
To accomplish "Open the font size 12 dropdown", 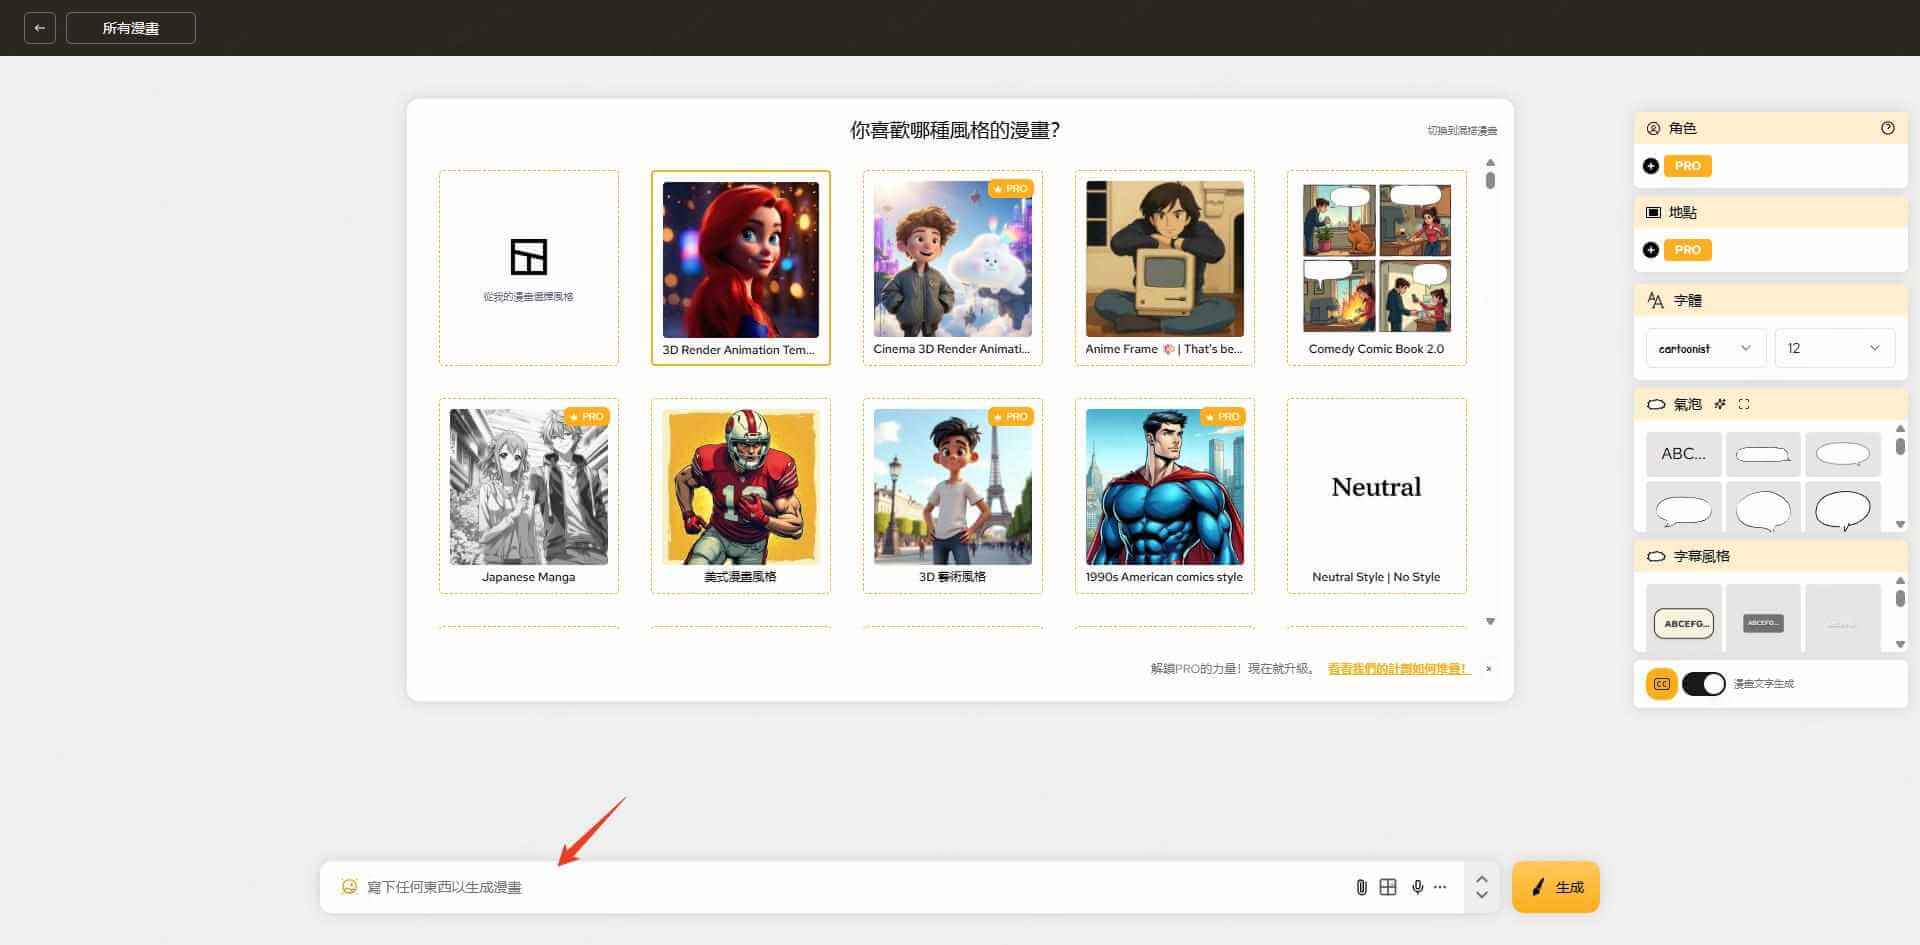I will click(x=1833, y=348).
